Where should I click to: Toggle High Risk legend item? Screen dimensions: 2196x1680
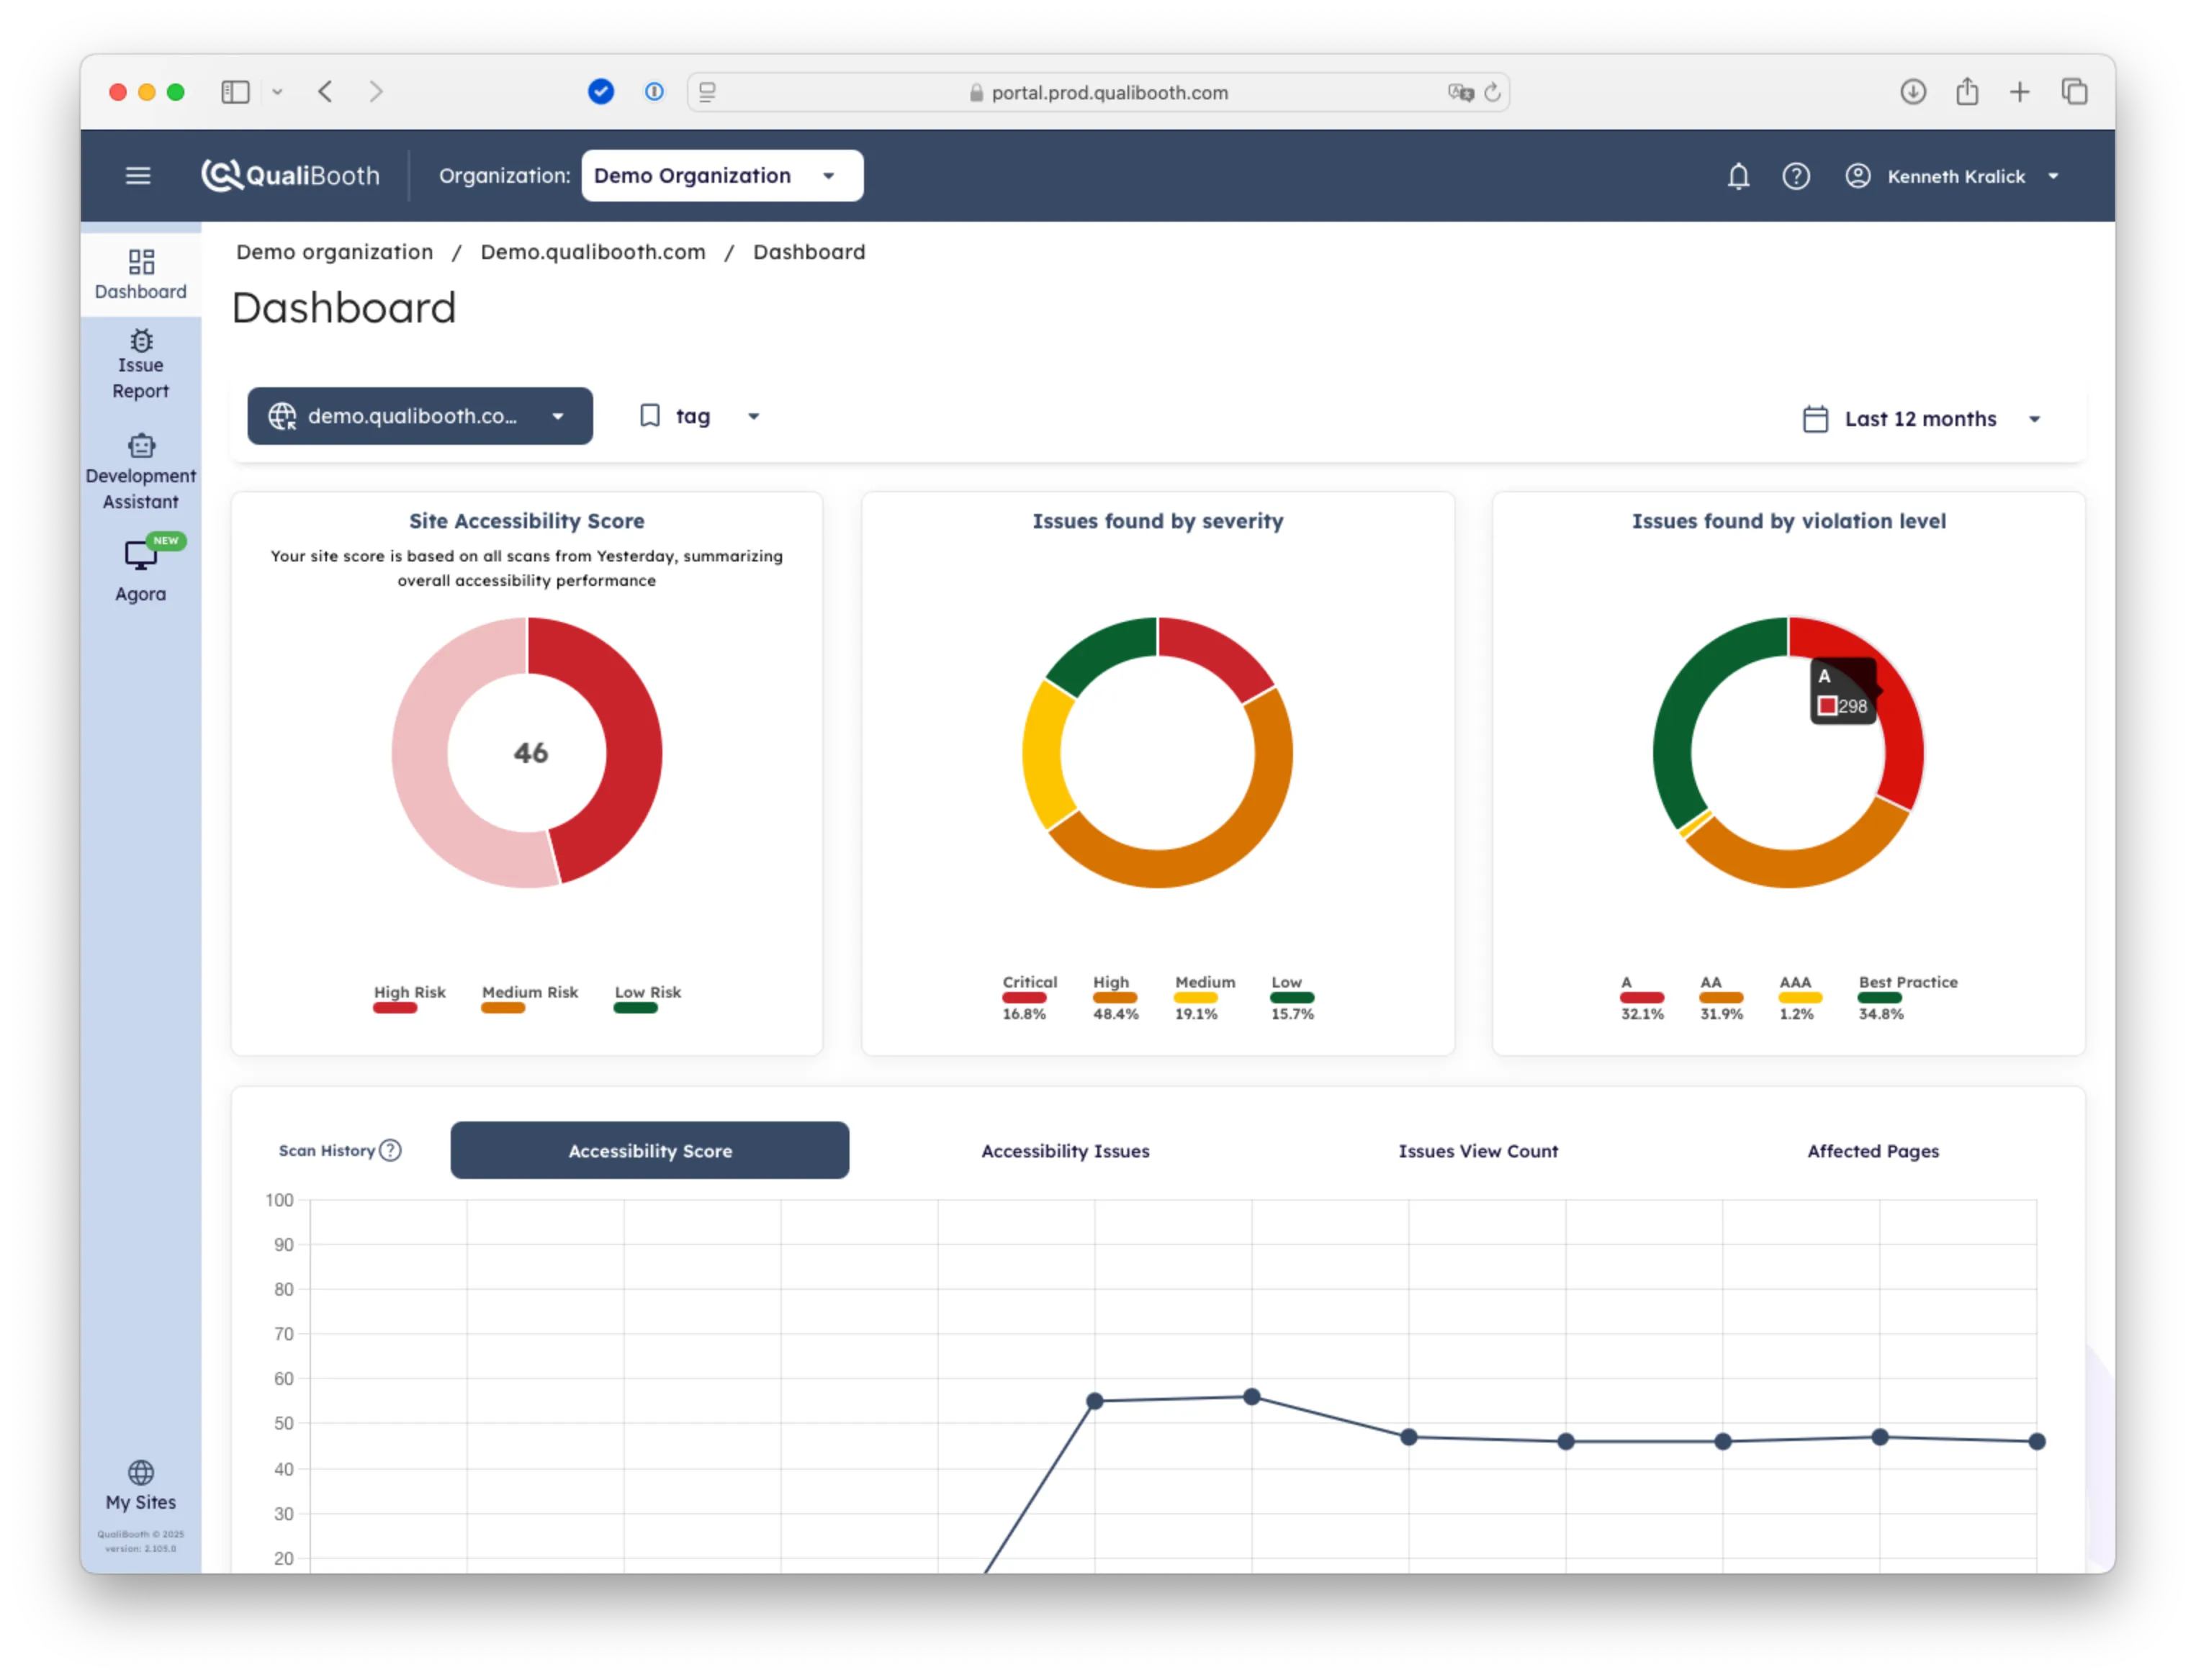pos(410,1000)
